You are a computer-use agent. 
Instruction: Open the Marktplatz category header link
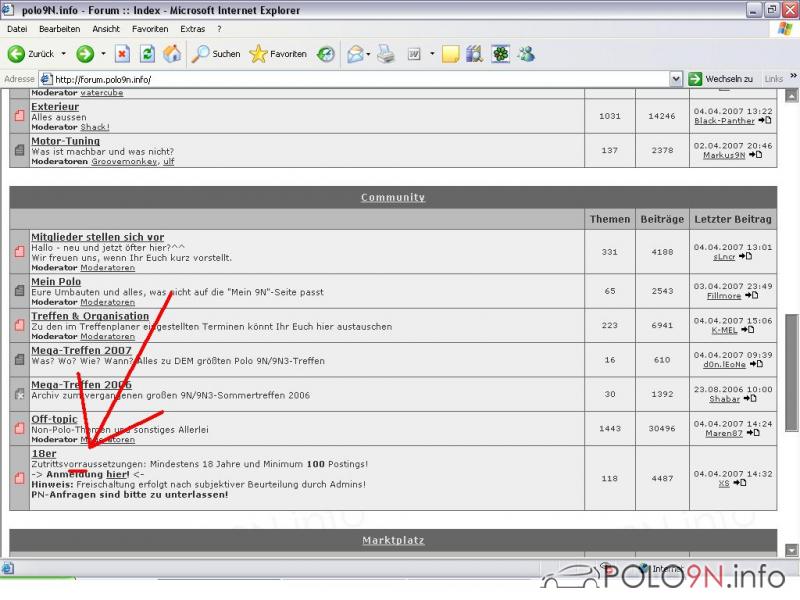click(x=393, y=540)
